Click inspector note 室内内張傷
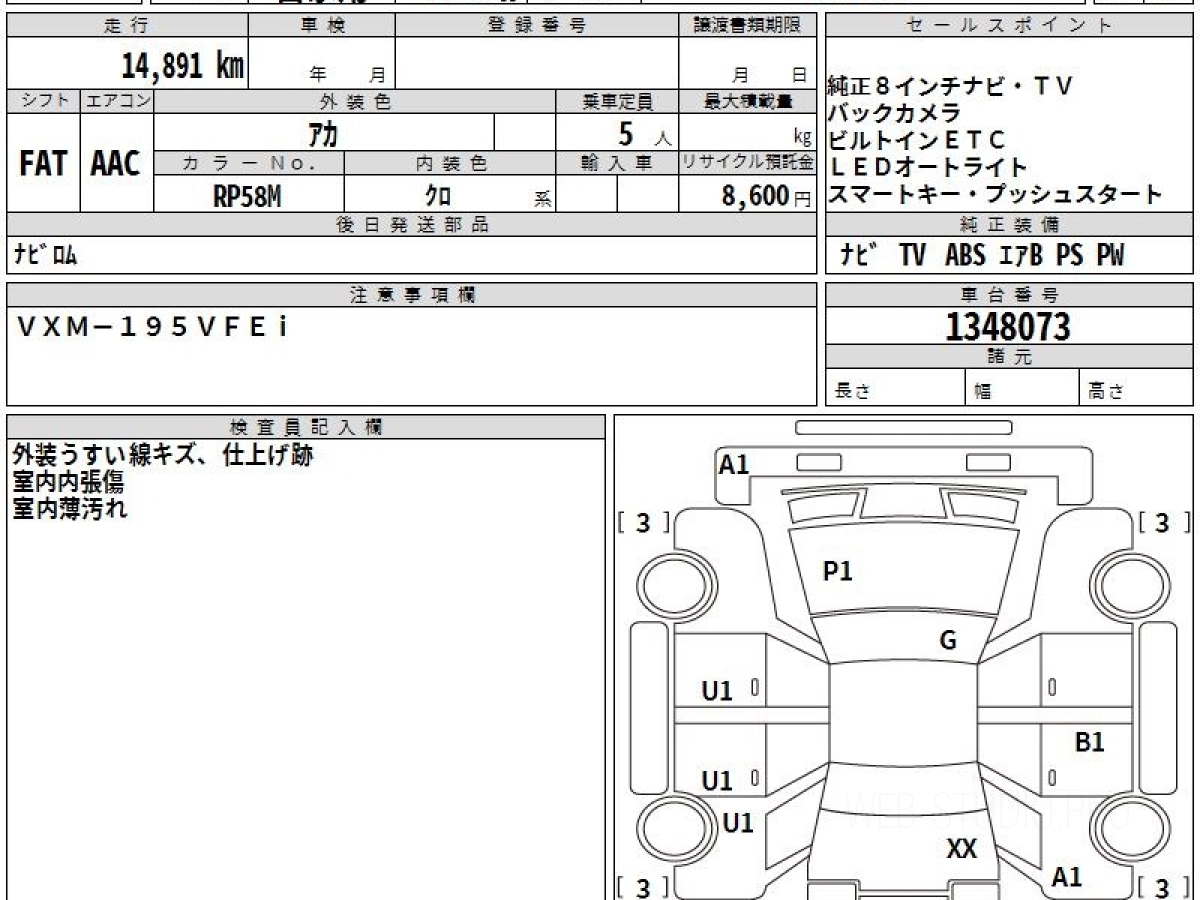Image resolution: width=1200 pixels, height=900 pixels. tap(68, 482)
